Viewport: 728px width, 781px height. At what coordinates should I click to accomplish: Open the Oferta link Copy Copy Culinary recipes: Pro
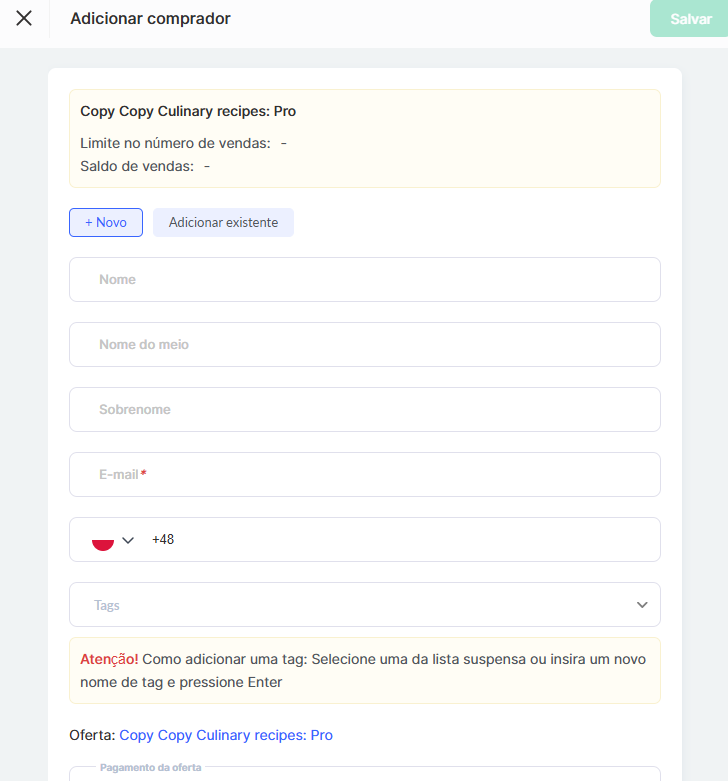226,735
